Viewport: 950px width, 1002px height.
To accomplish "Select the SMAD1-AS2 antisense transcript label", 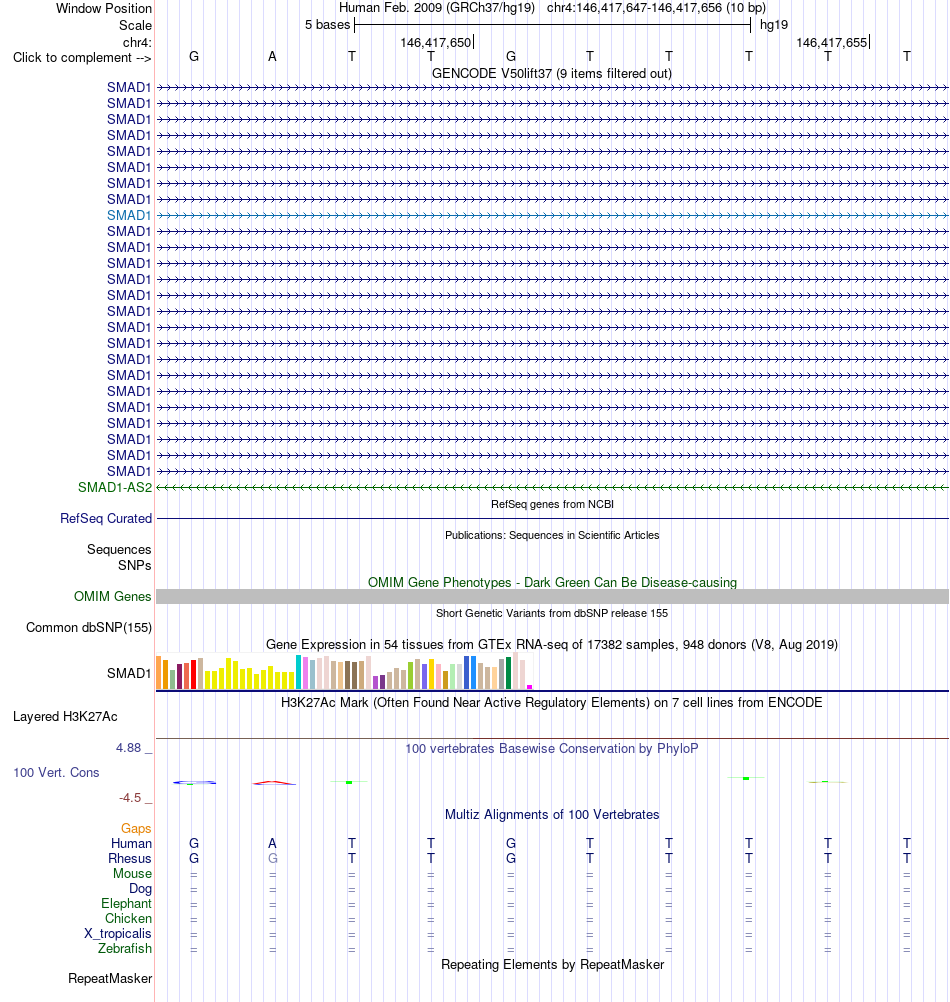I will coord(115,488).
